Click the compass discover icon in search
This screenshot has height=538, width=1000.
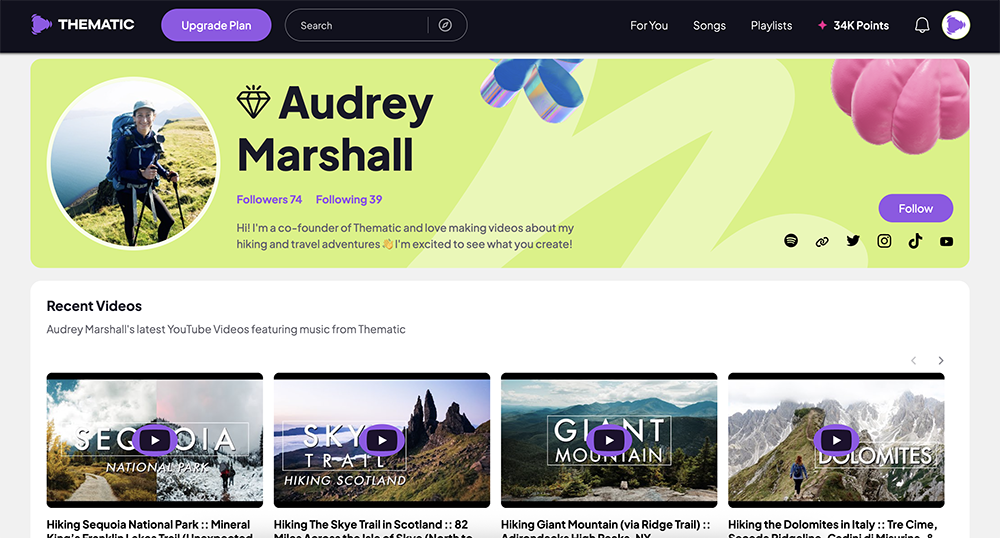(x=445, y=25)
